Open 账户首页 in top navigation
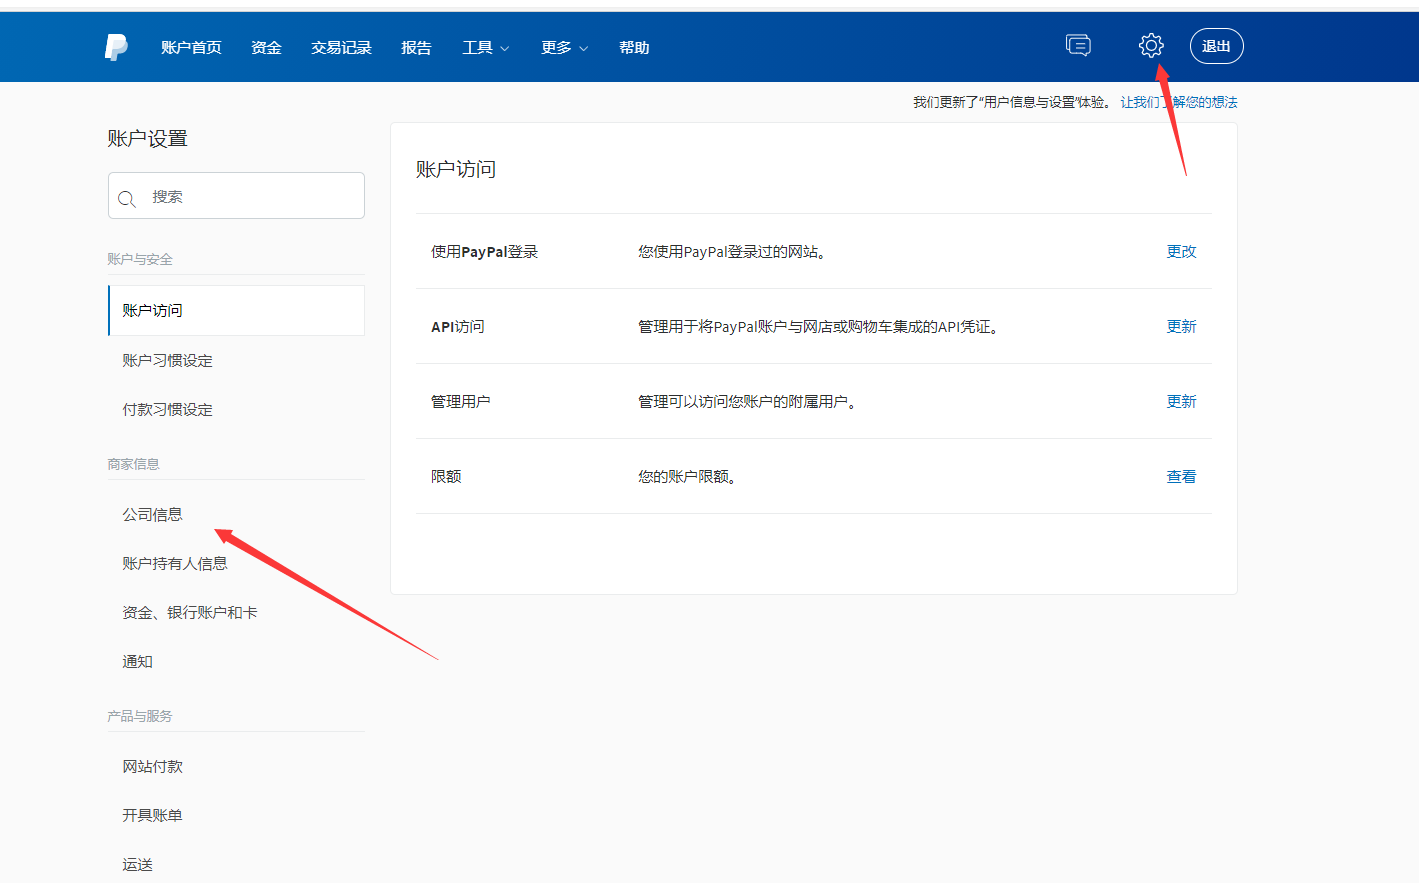This screenshot has width=1419, height=883. tap(191, 48)
